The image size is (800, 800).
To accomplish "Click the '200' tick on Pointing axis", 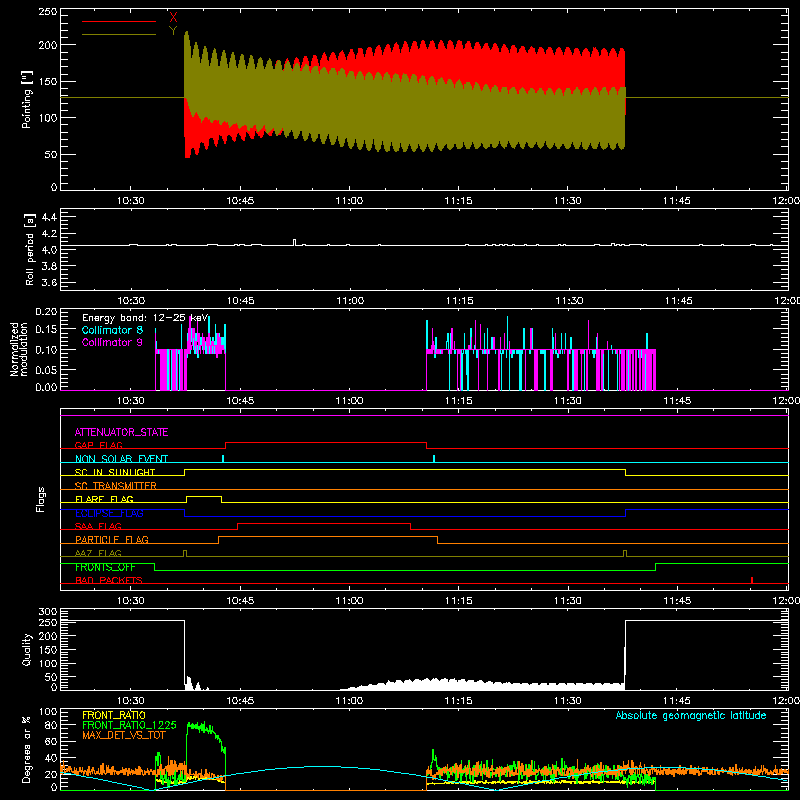I will point(48,45).
